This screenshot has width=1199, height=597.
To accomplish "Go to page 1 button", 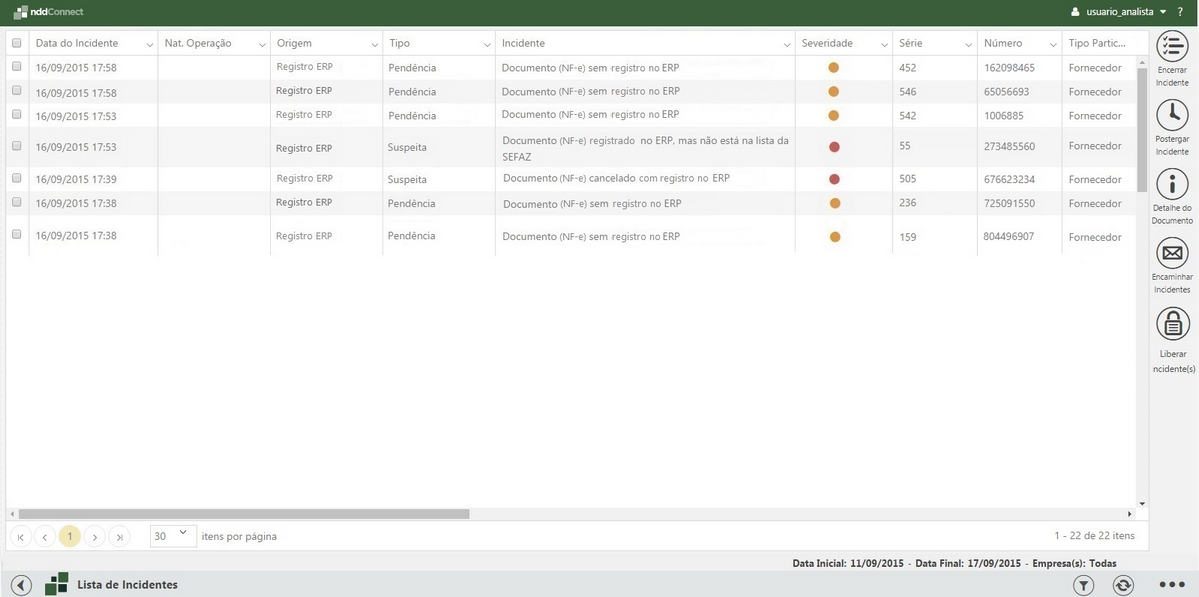I will (69, 537).
